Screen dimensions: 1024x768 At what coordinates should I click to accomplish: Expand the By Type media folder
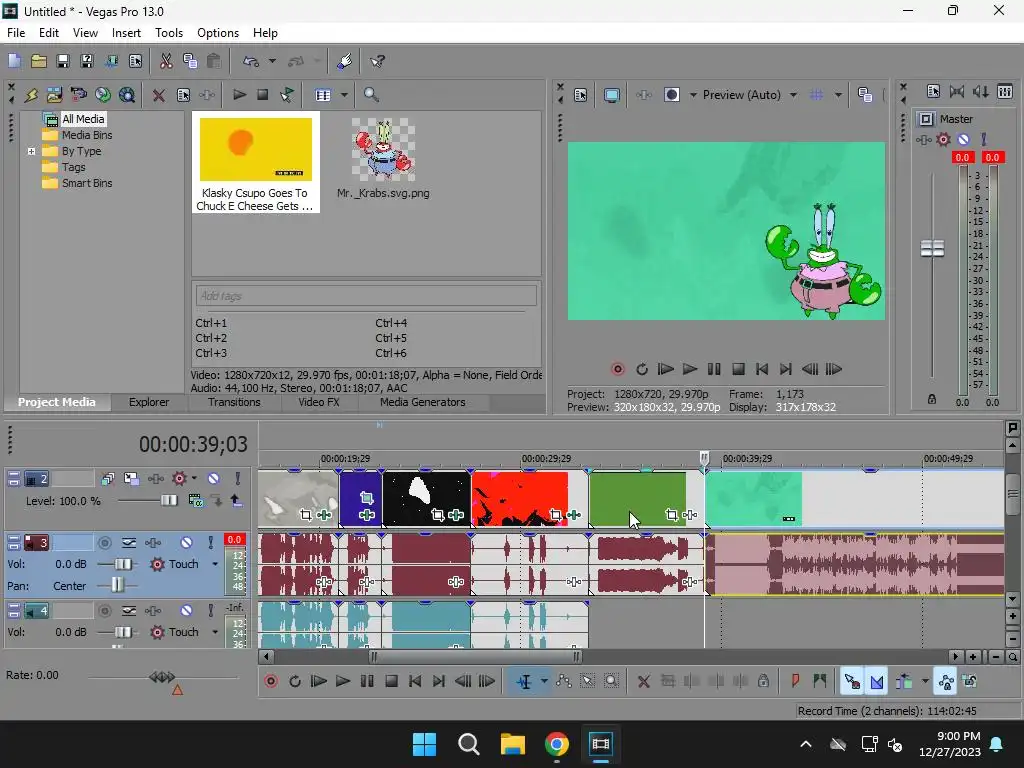(x=31, y=151)
